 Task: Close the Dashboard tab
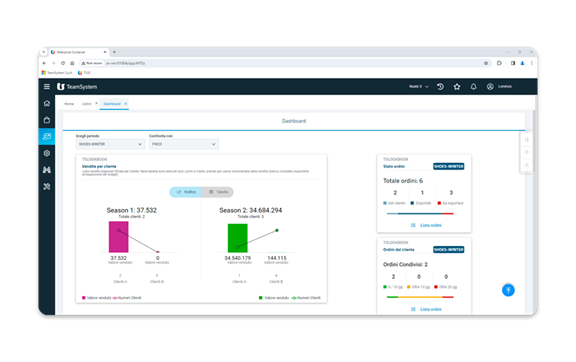coord(126,104)
